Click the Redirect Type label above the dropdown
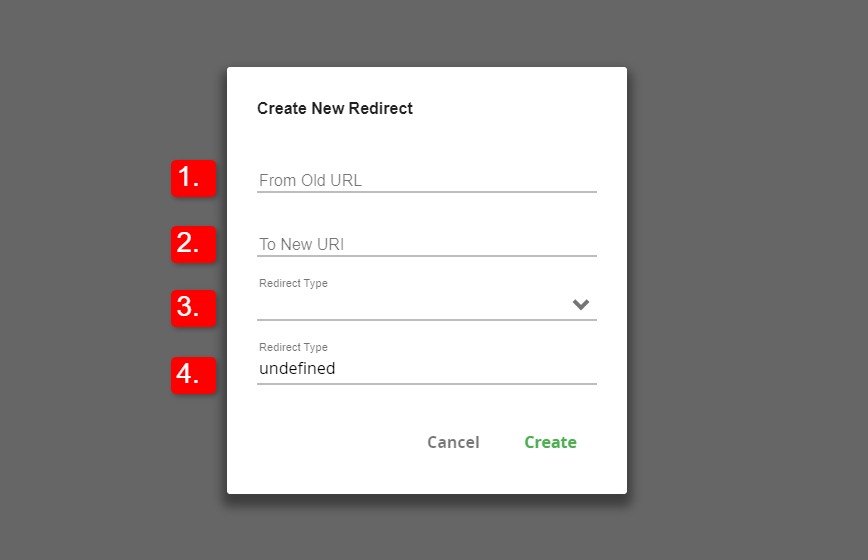Viewport: 868px width, 560px height. click(x=293, y=283)
